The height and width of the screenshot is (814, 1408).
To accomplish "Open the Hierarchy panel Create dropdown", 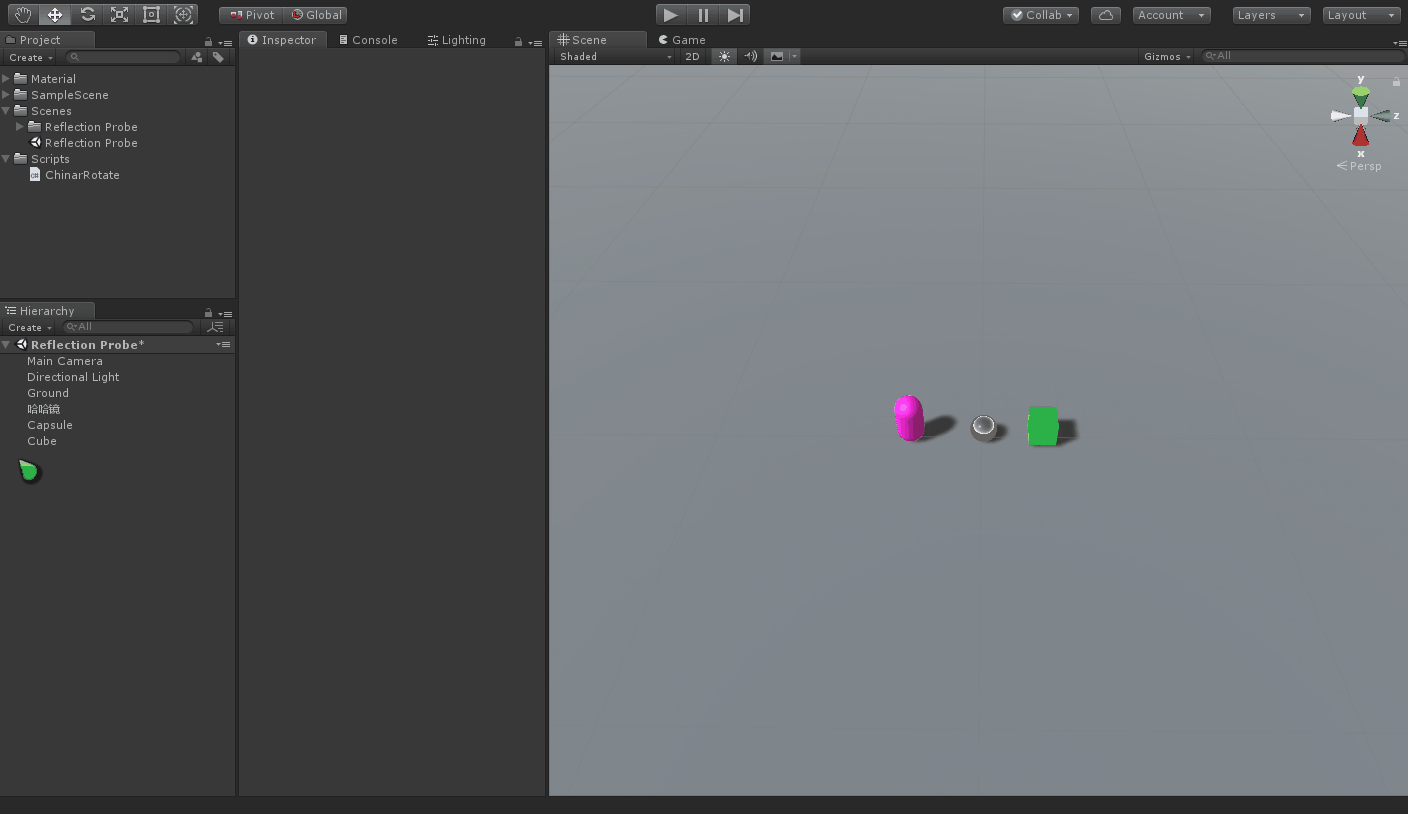I will [x=30, y=328].
